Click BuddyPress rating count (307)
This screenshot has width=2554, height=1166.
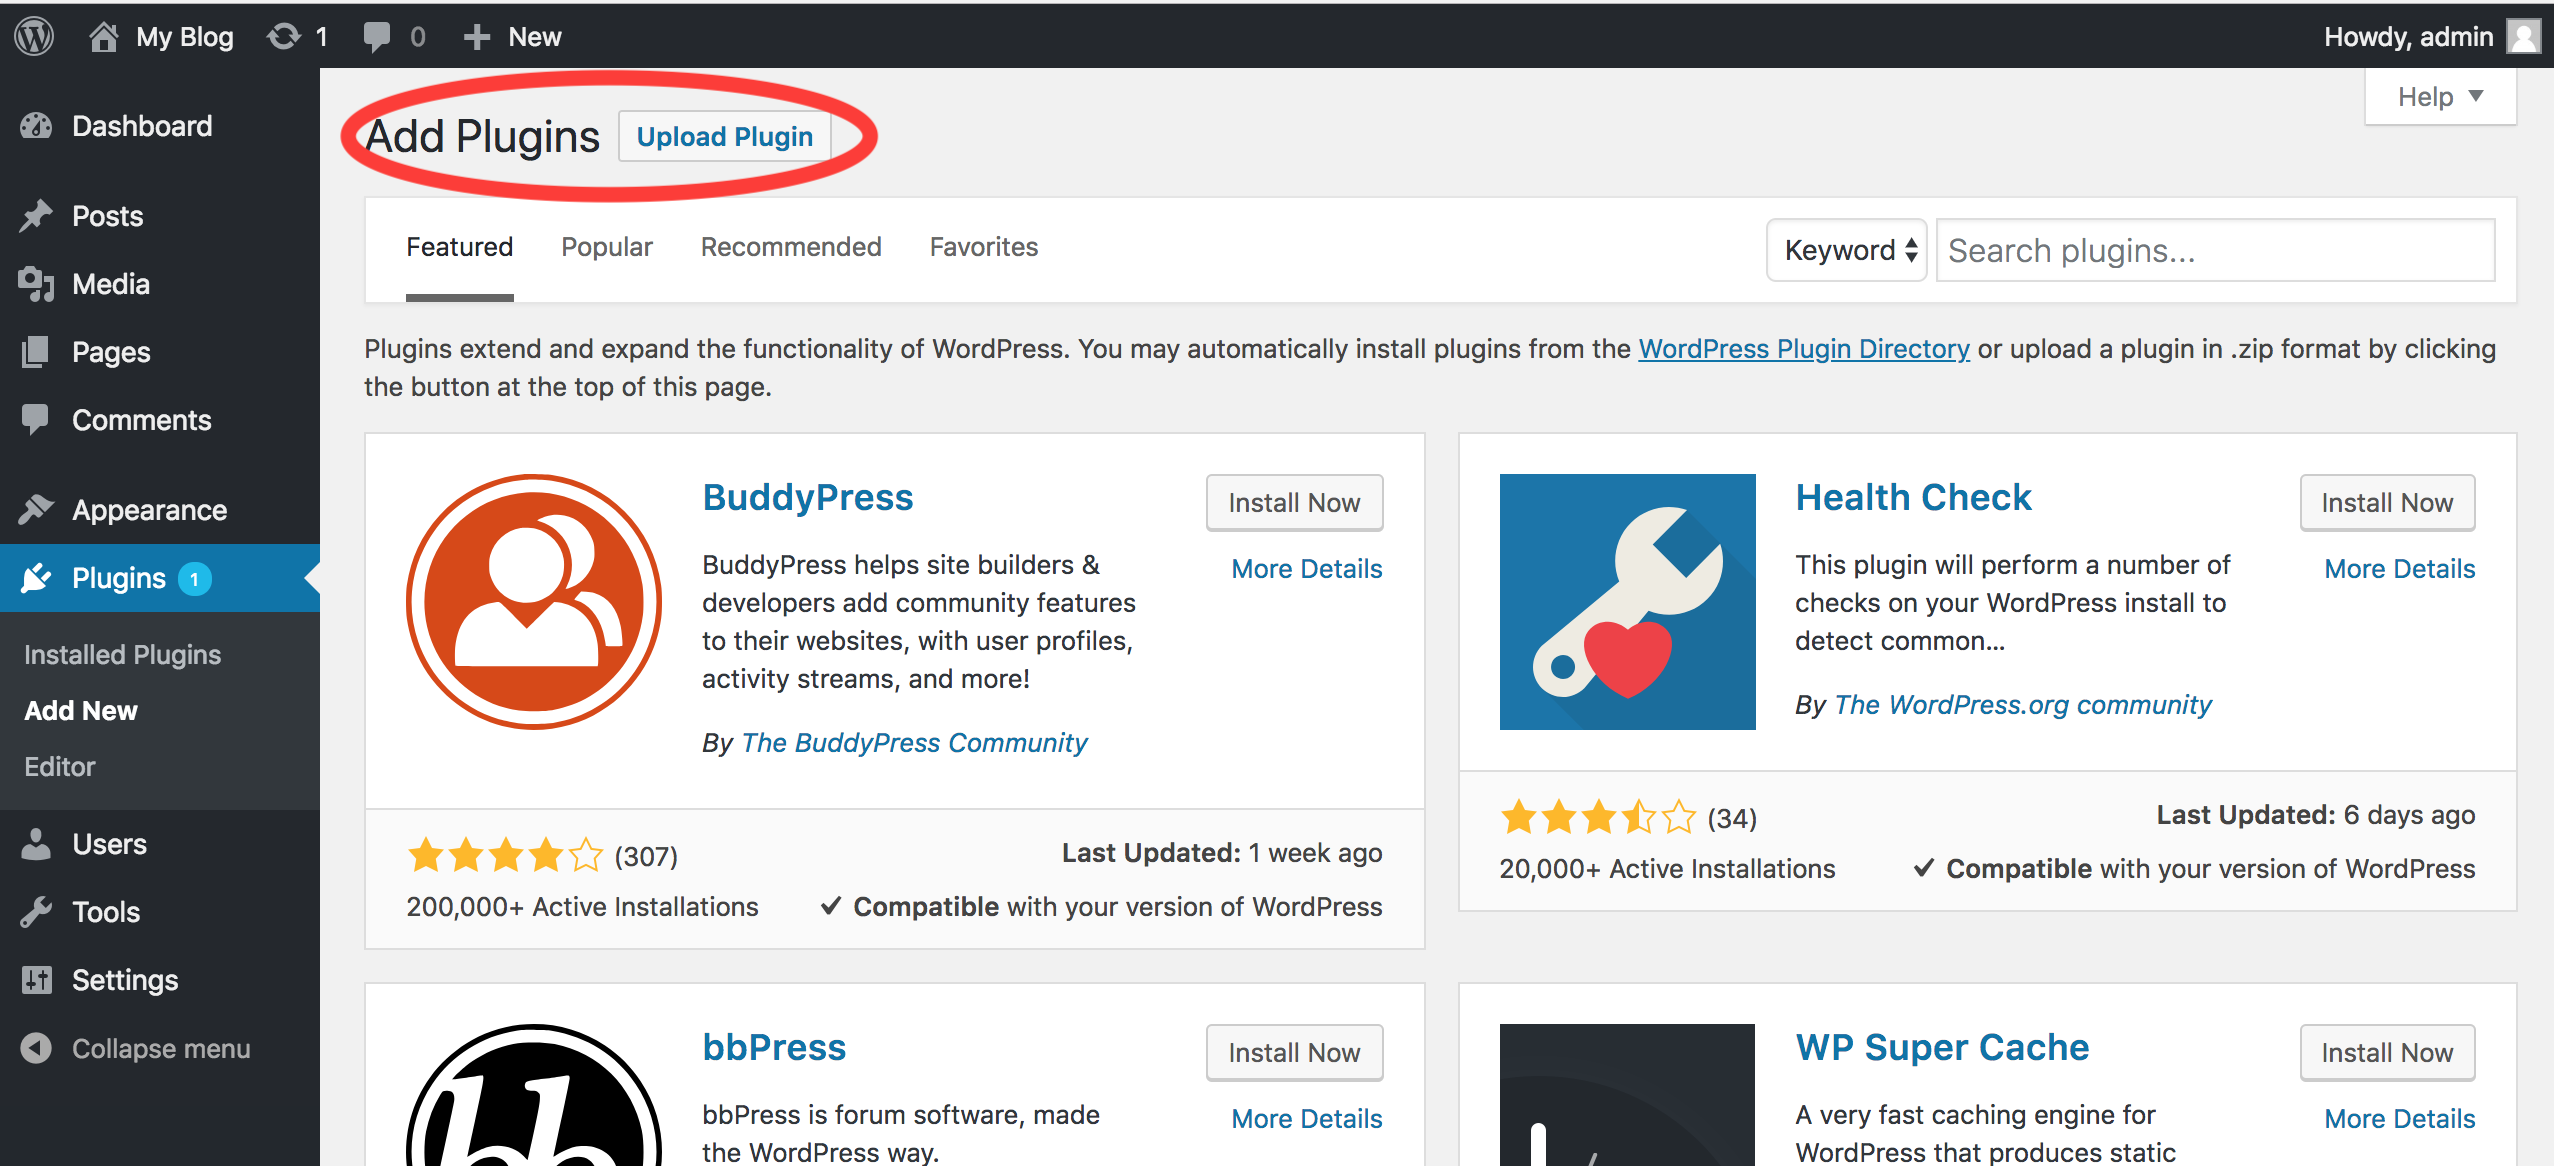[646, 857]
